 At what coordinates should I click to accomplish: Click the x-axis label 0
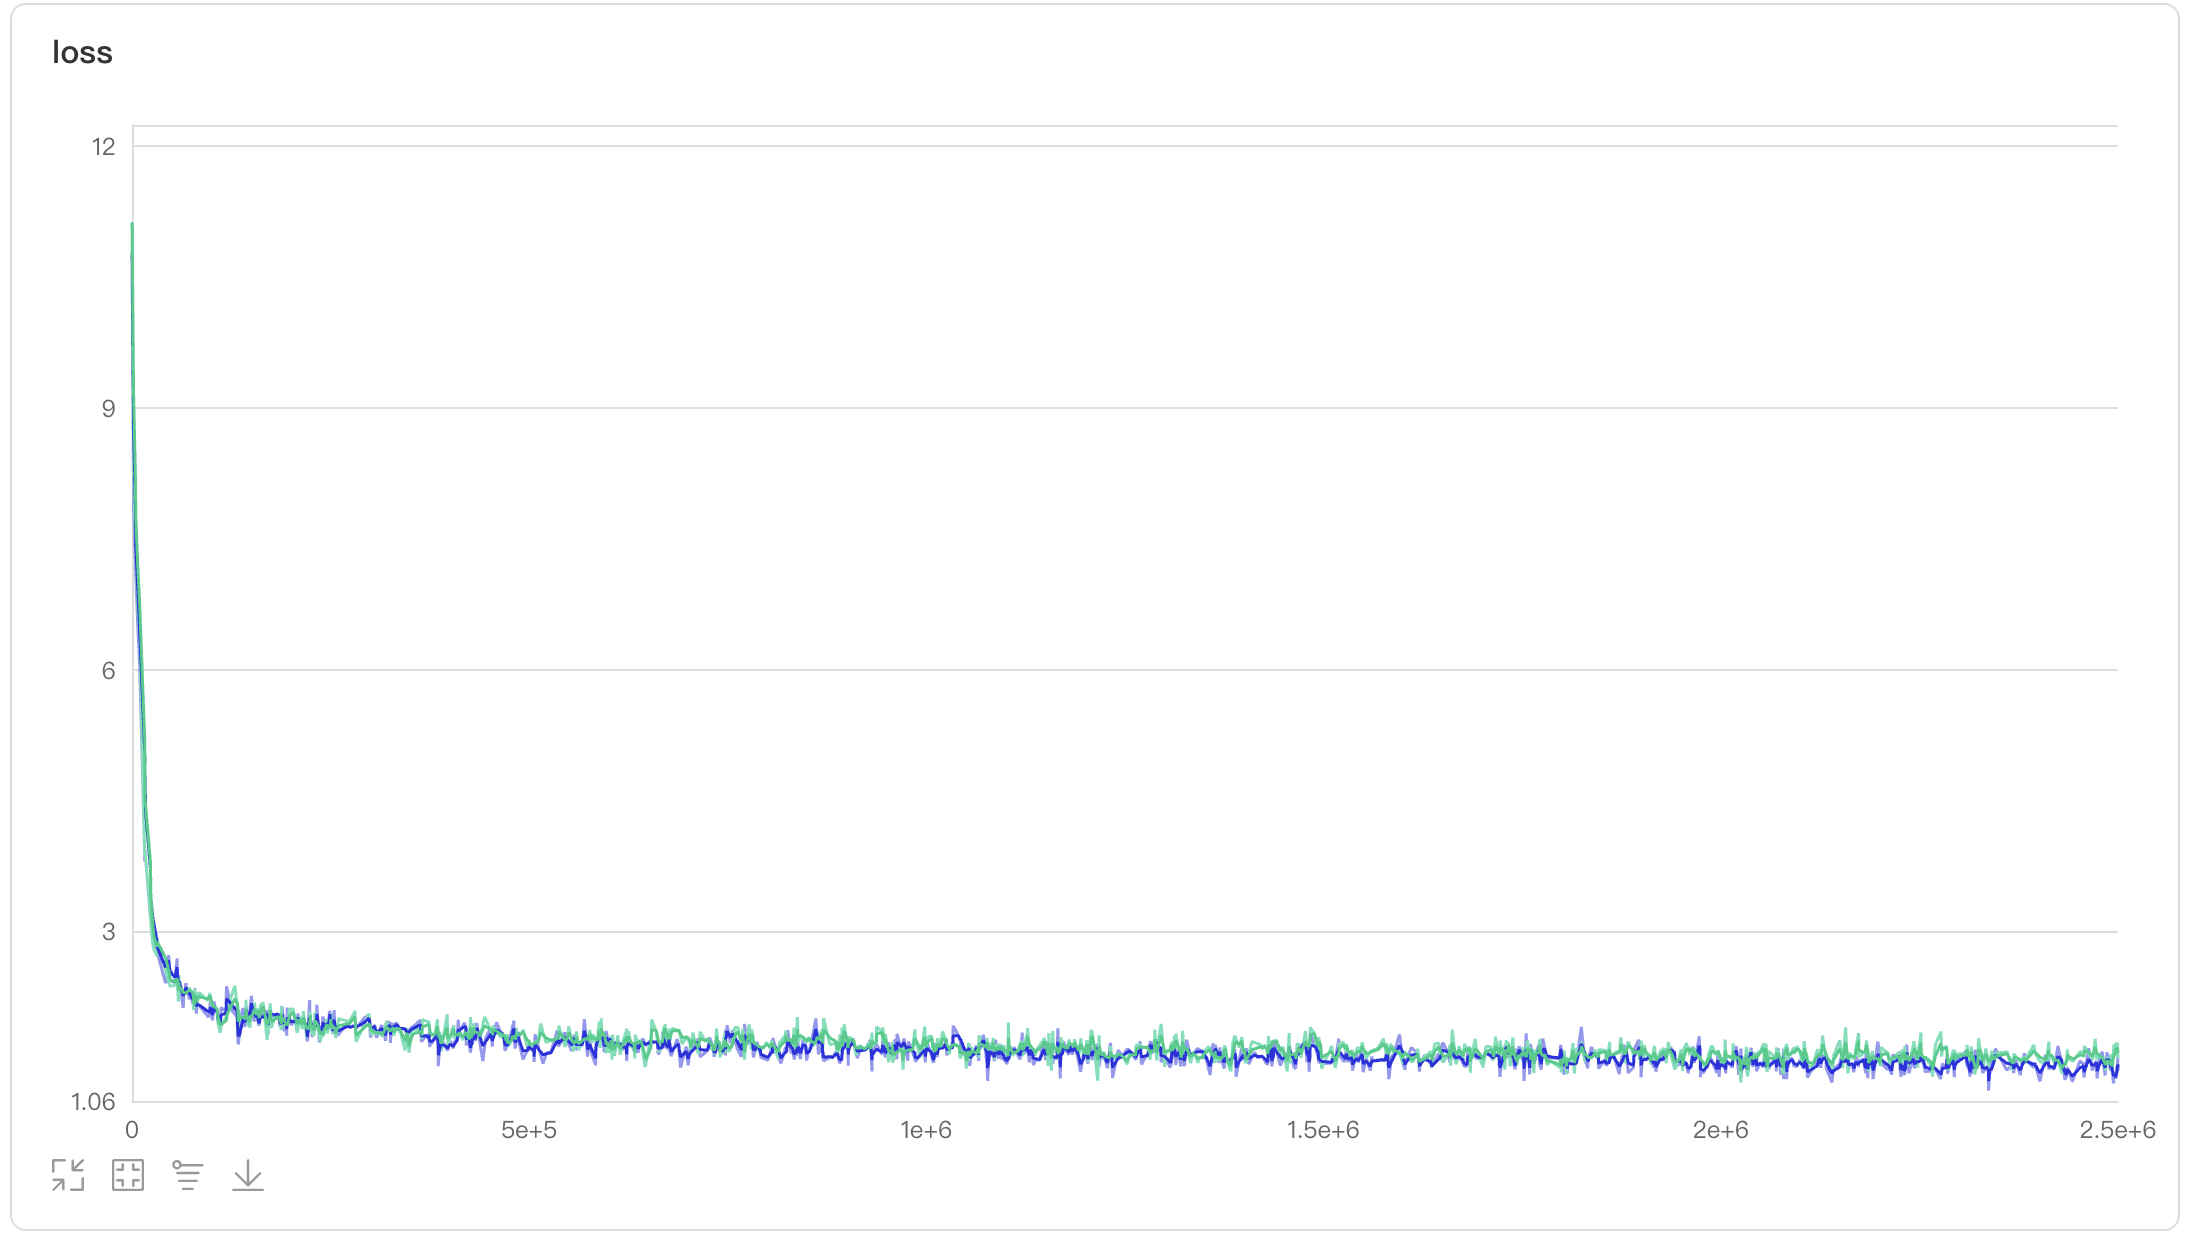pyautogui.click(x=131, y=1131)
